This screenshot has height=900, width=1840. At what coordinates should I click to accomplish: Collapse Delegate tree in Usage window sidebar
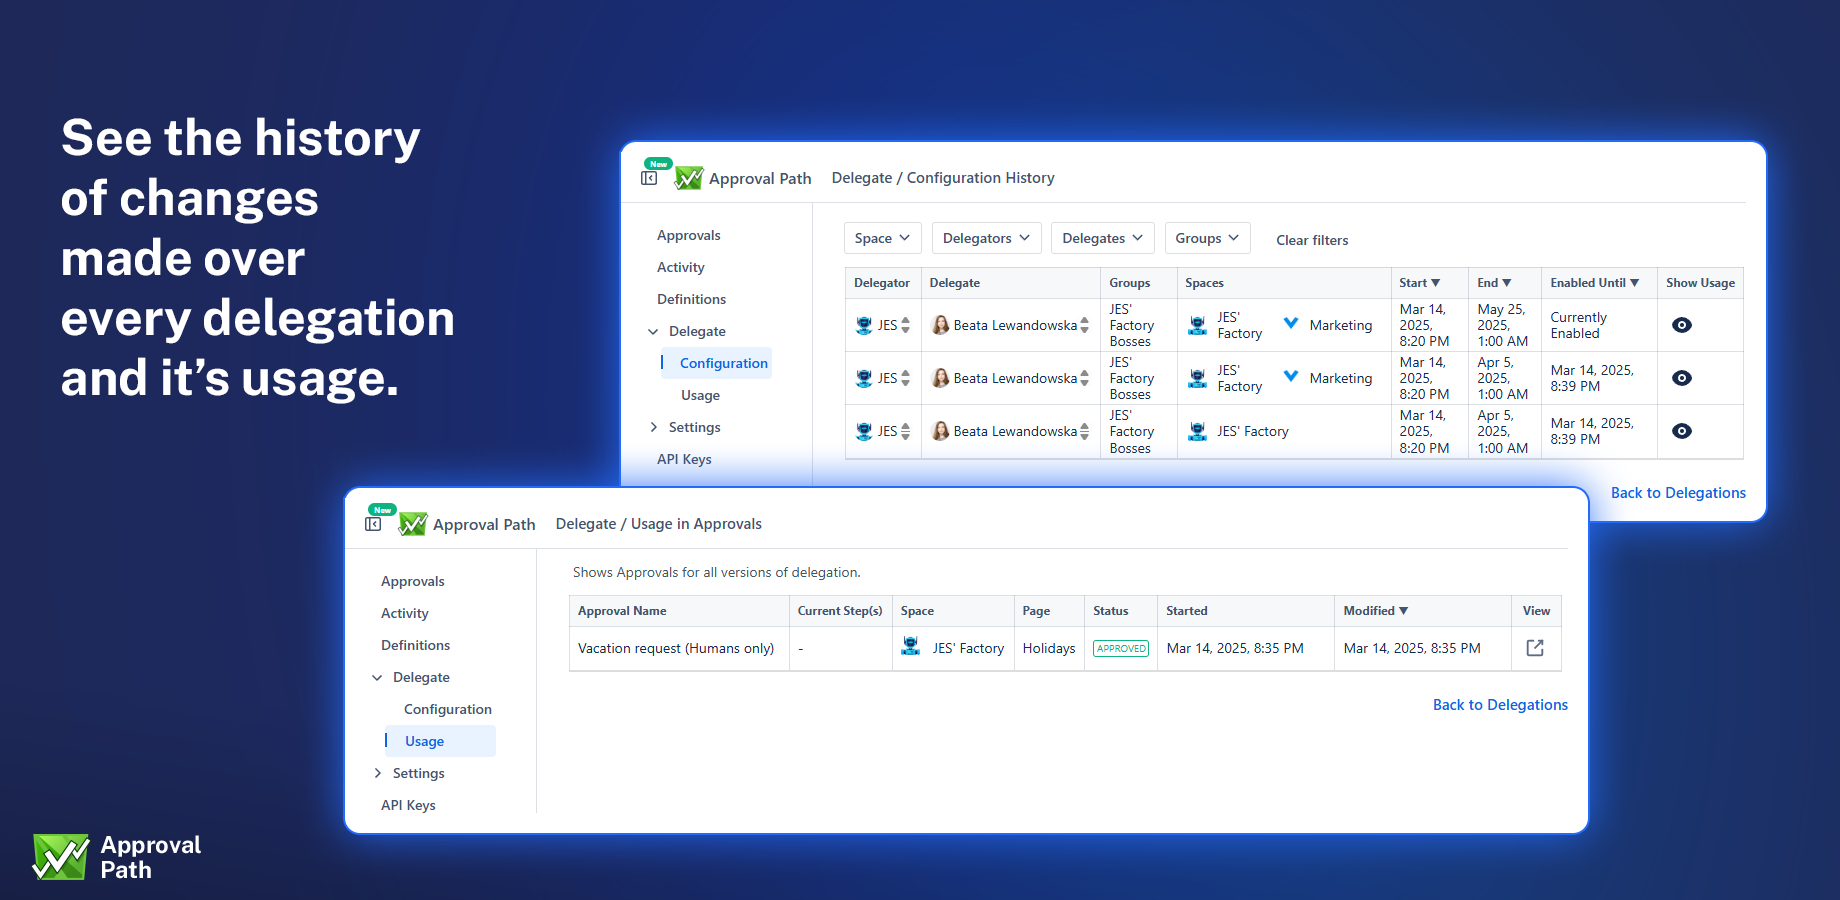click(377, 677)
